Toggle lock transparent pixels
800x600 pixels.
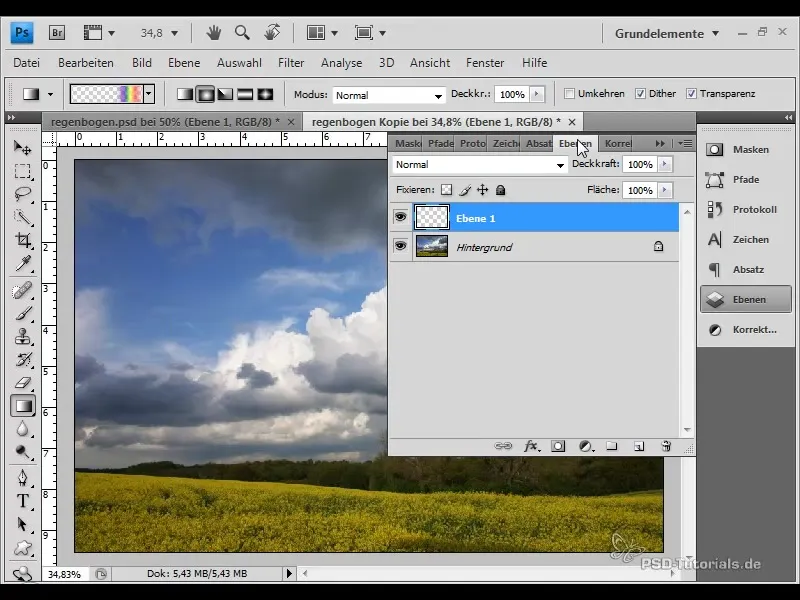[x=446, y=190]
